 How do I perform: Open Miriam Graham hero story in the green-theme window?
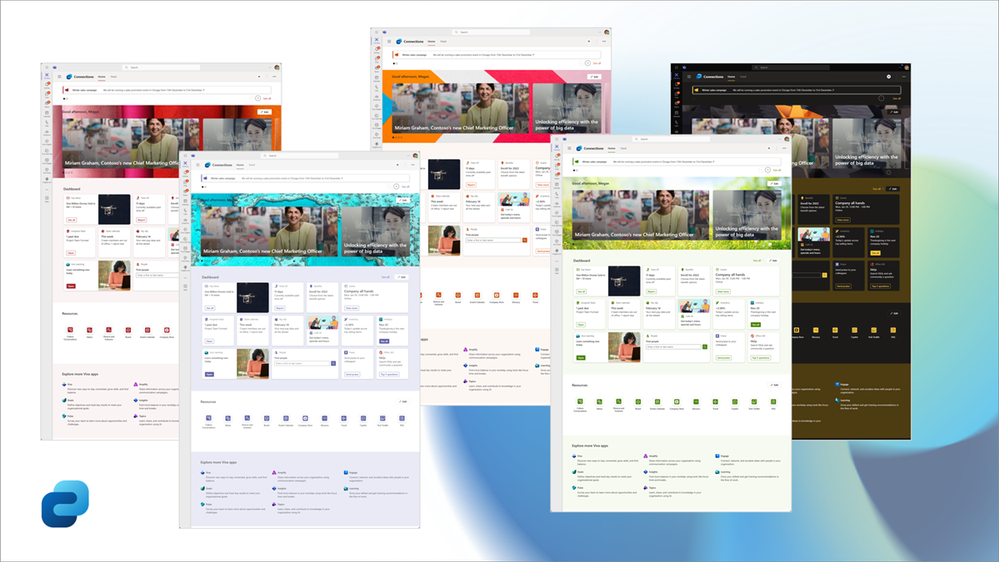(x=639, y=215)
